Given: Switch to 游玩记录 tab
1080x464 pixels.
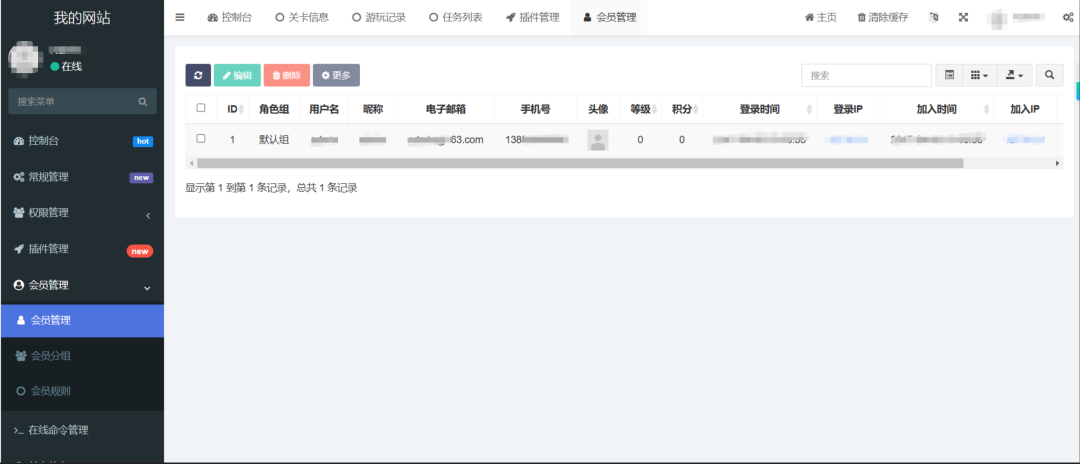Looking at the screenshot, I should click(x=379, y=17).
